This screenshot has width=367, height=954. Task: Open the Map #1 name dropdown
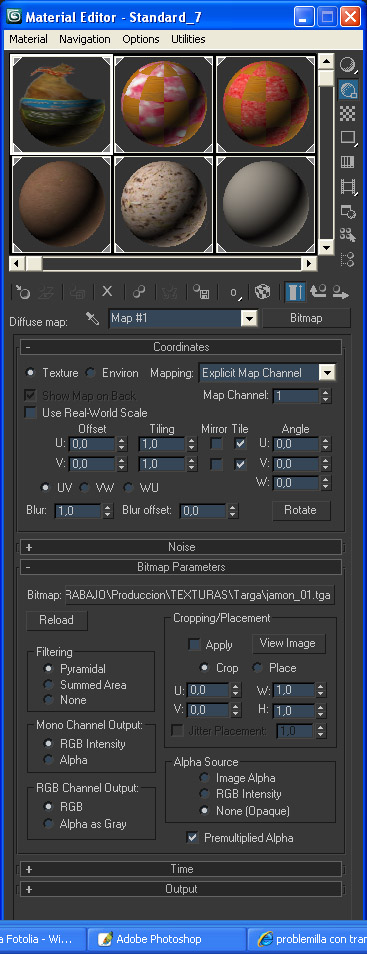tap(248, 318)
